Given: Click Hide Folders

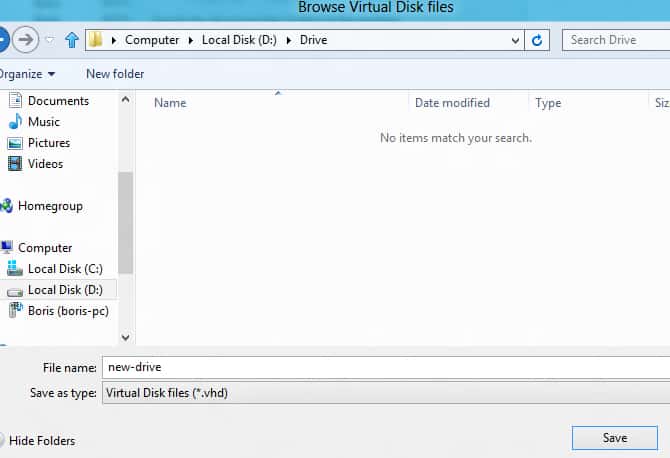Looking at the screenshot, I should [41, 441].
